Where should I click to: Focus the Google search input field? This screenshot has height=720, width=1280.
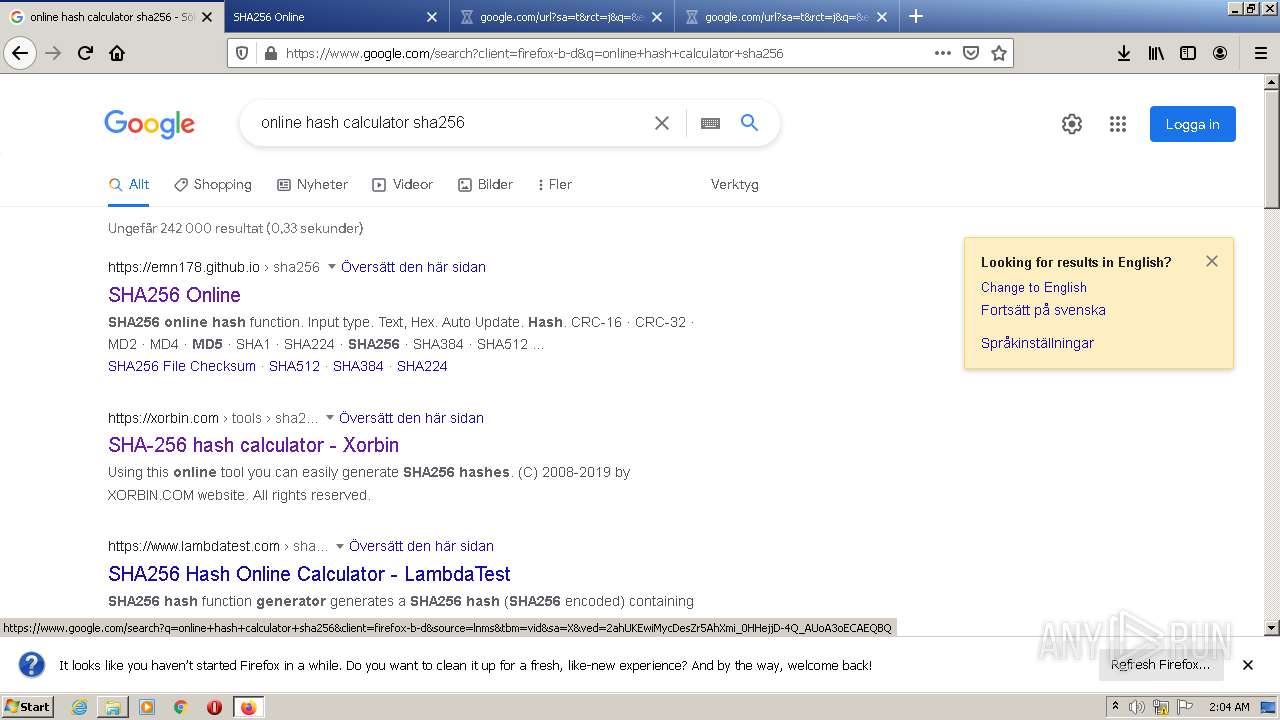[x=450, y=122]
